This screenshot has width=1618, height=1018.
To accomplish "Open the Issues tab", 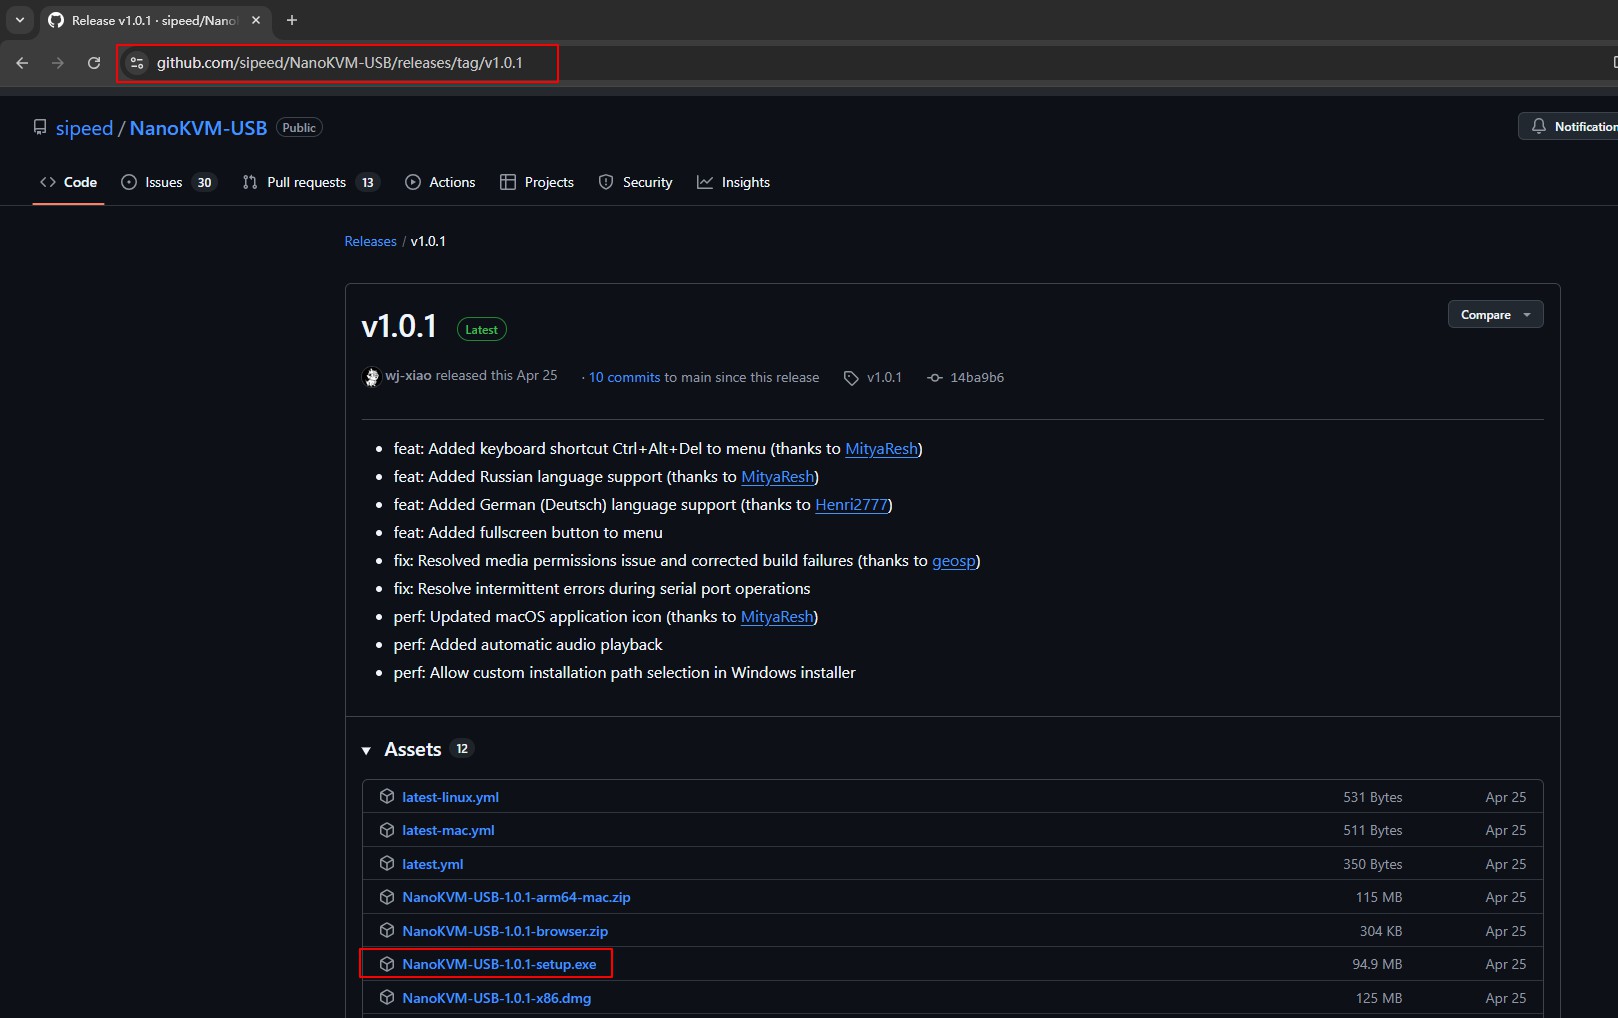I will [x=168, y=182].
